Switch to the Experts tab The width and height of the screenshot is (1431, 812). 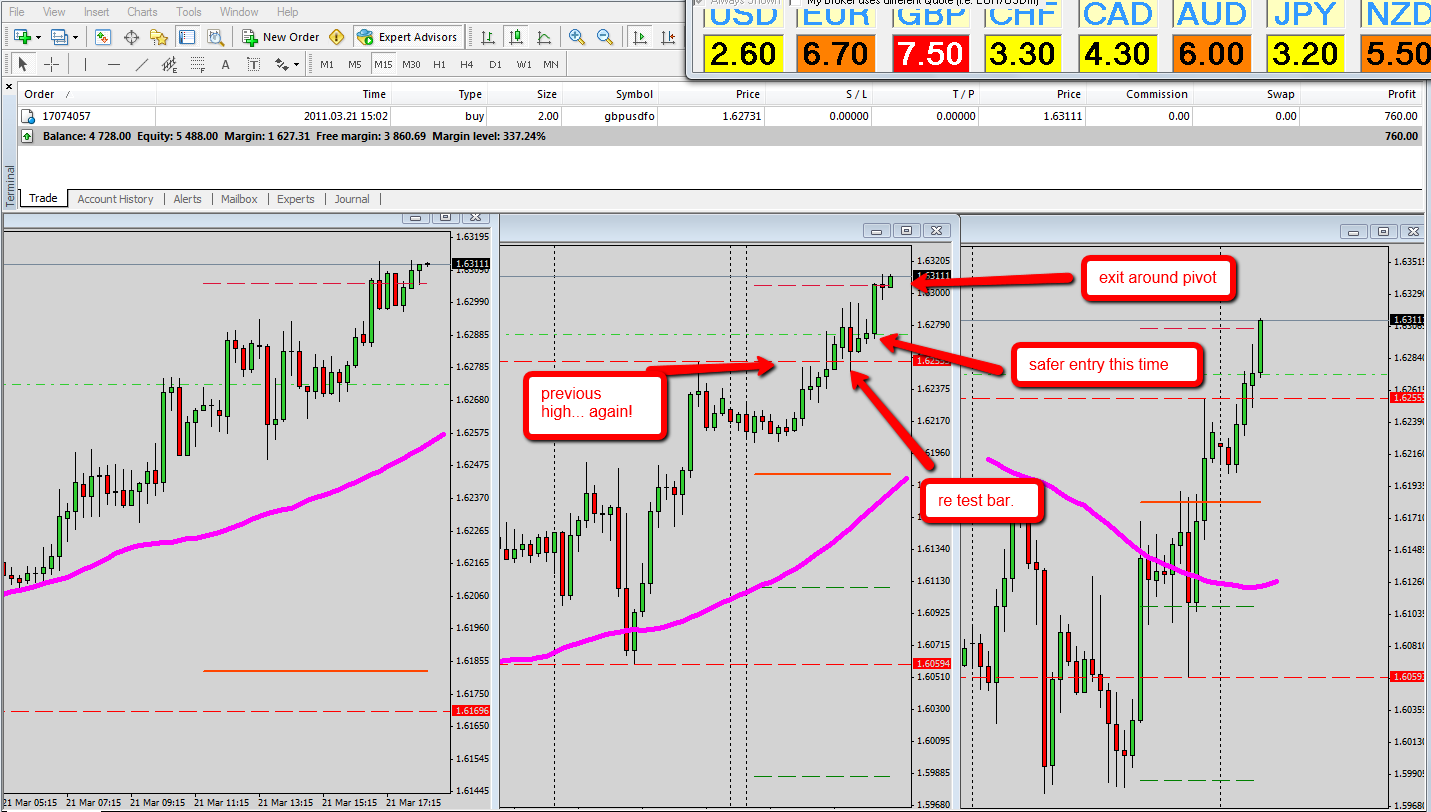[x=296, y=199]
